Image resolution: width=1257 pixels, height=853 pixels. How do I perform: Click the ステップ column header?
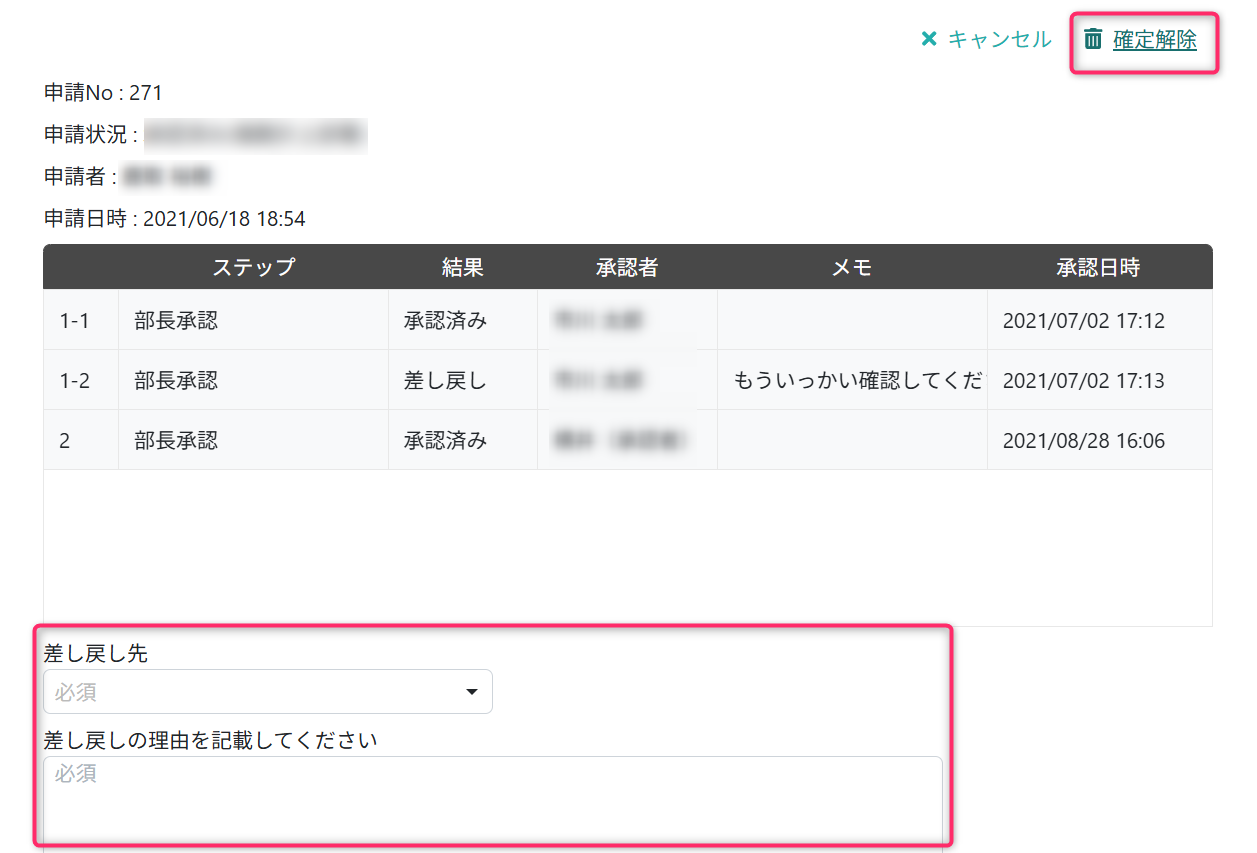pos(253,267)
